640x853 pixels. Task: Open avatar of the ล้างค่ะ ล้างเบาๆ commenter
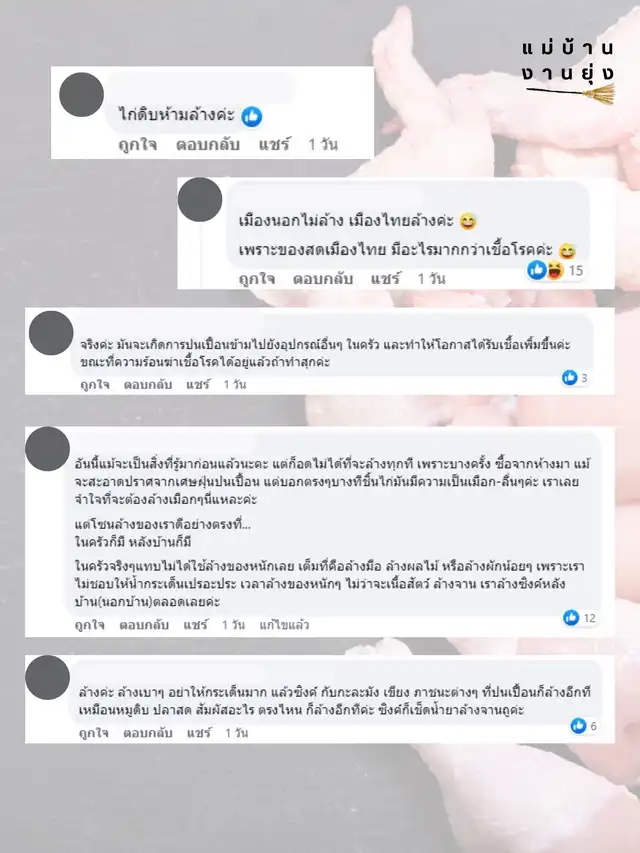(x=47, y=677)
